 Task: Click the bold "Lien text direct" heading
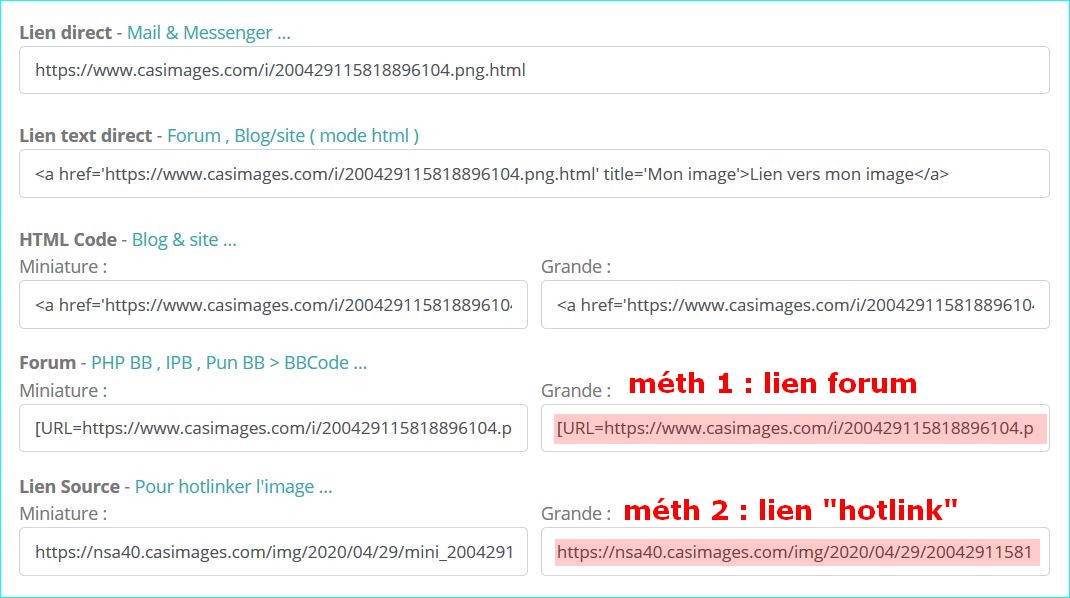pos(86,135)
